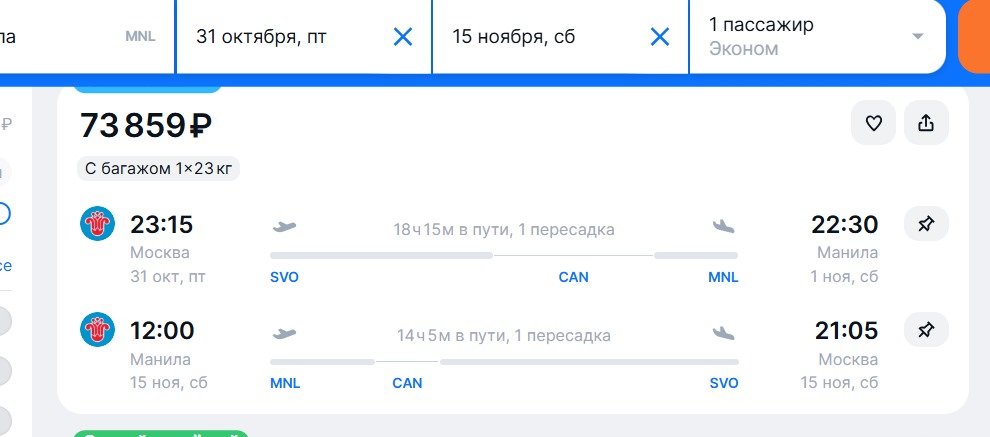
Task: Click the dropdown arrow next to 1 пассажир
Action: 918,37
